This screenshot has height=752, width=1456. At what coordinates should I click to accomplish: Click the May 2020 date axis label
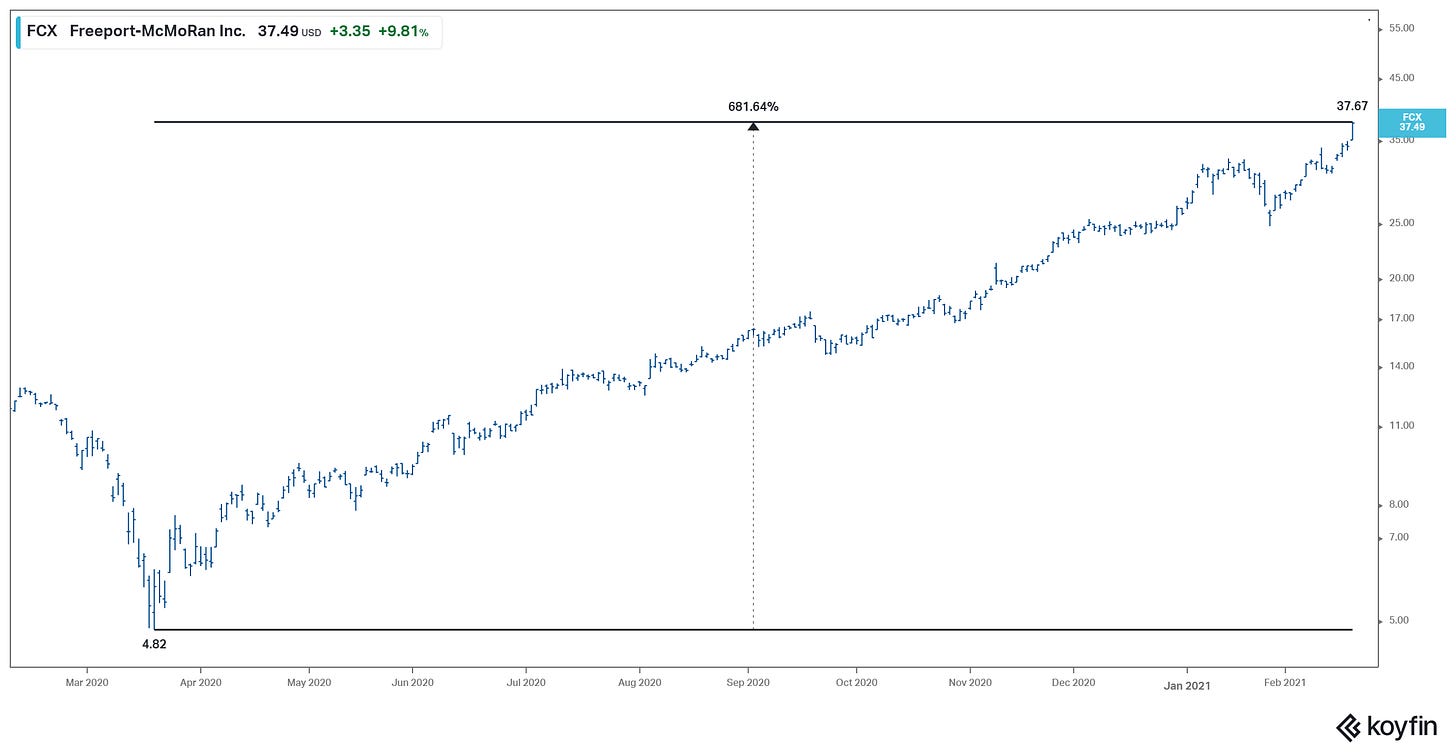309,682
